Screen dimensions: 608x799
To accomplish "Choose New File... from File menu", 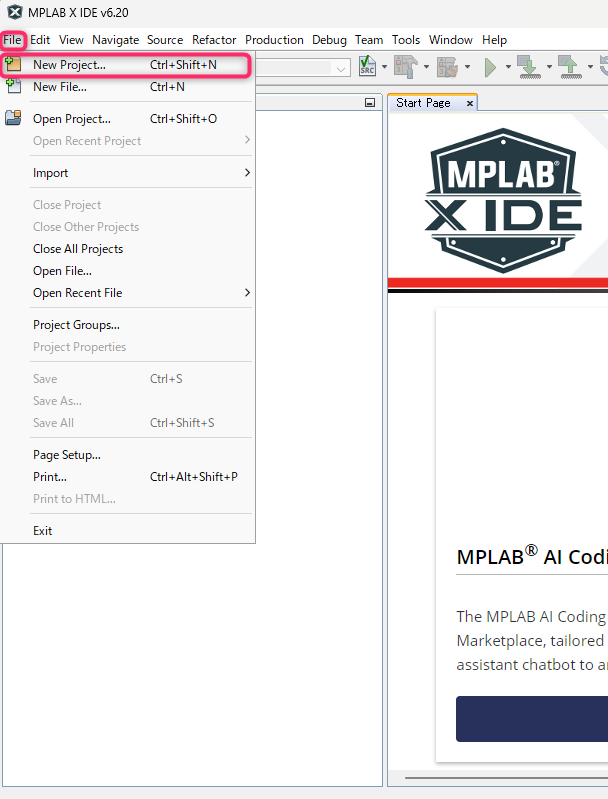I will click(127, 87).
